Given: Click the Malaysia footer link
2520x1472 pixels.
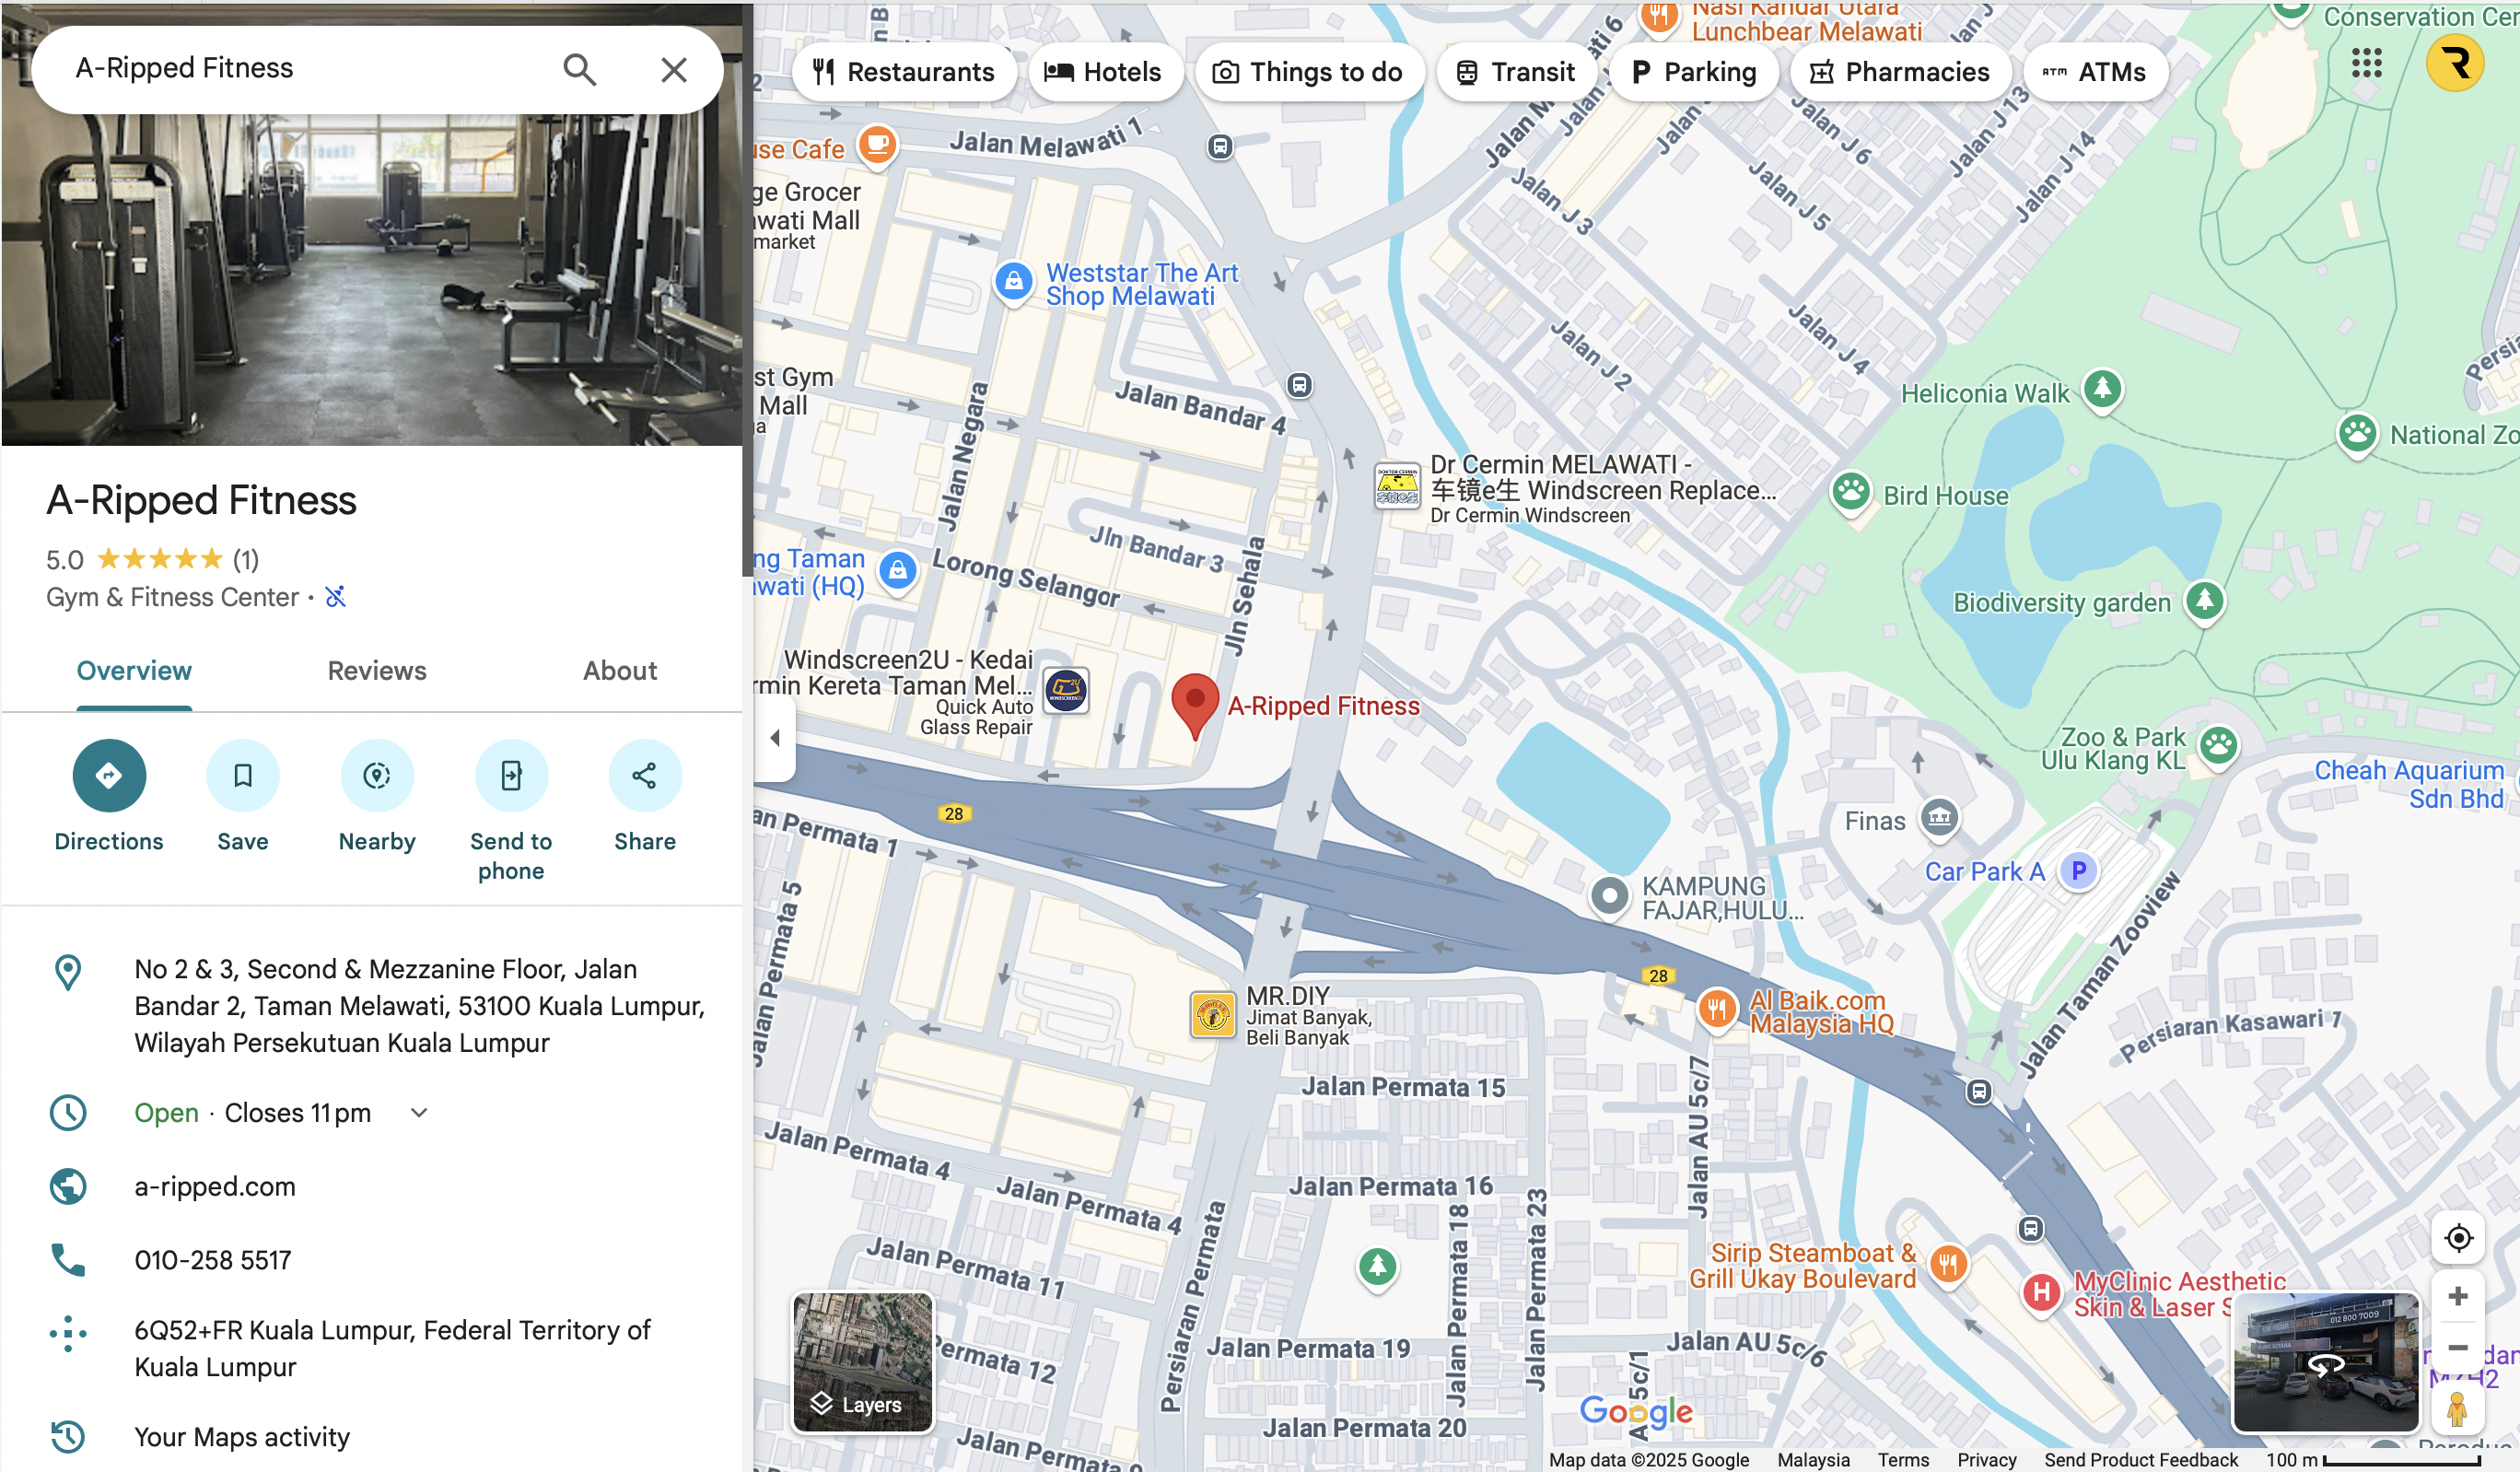Looking at the screenshot, I should [1813, 1460].
